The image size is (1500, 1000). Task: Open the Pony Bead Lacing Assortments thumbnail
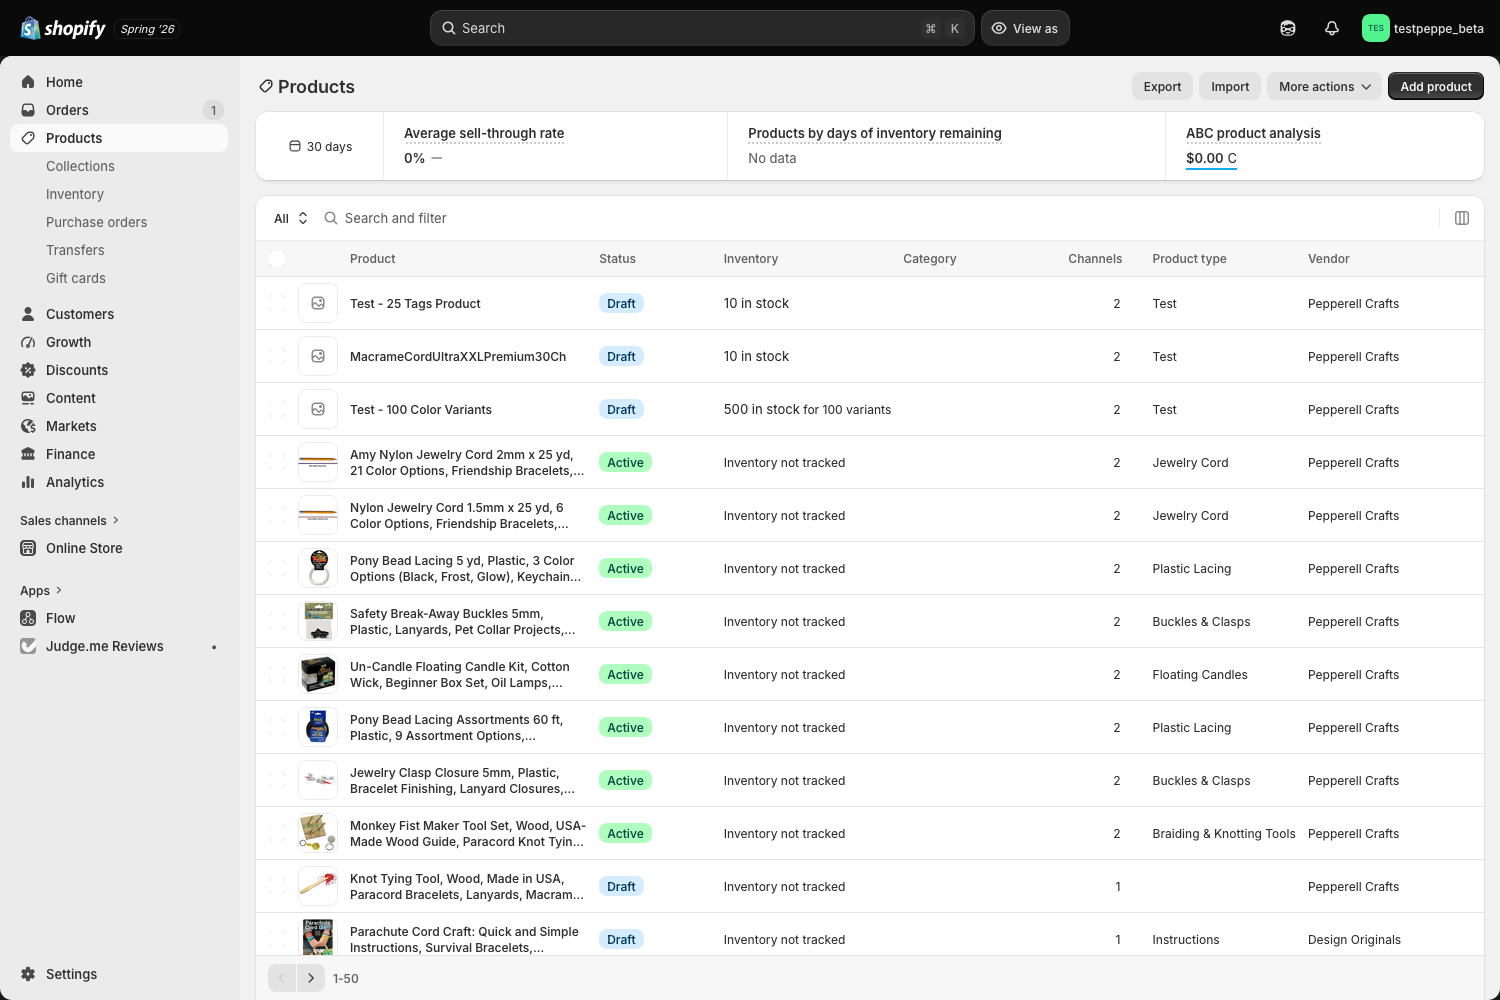click(x=318, y=727)
